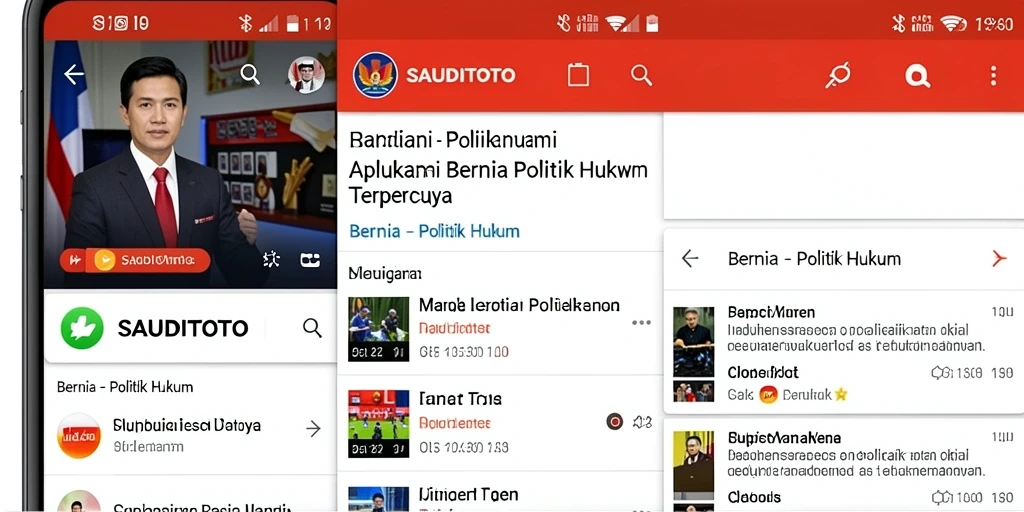
Task: Click the search icon in the SAUDITOTO bar
Action: click(312, 328)
